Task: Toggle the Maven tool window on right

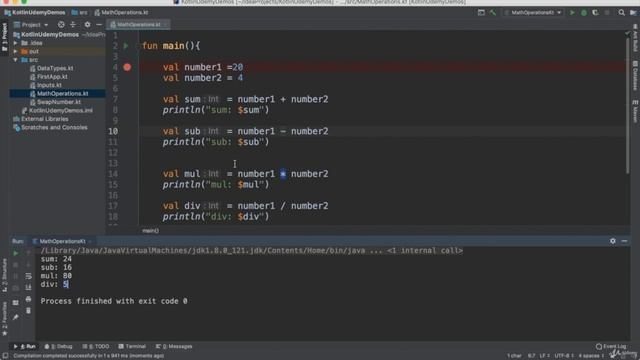Action: (635, 111)
